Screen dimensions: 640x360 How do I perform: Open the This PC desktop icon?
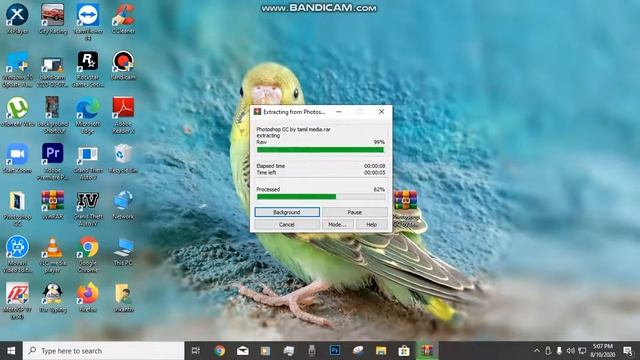click(x=123, y=251)
